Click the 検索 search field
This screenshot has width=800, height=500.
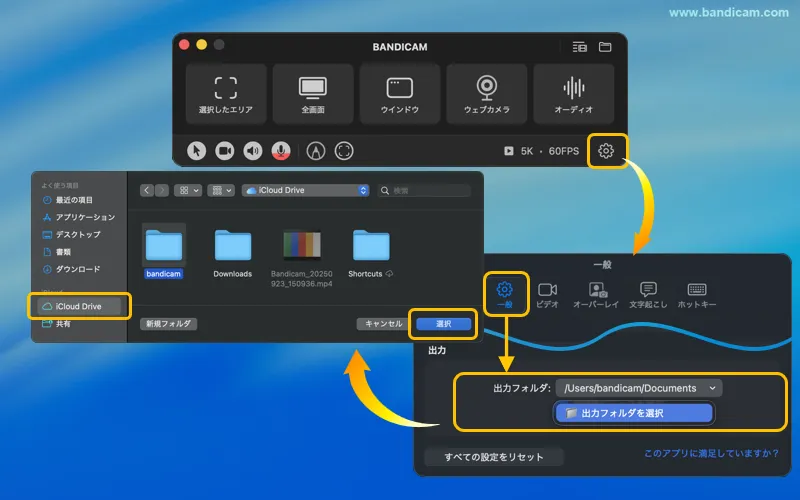tap(424, 190)
